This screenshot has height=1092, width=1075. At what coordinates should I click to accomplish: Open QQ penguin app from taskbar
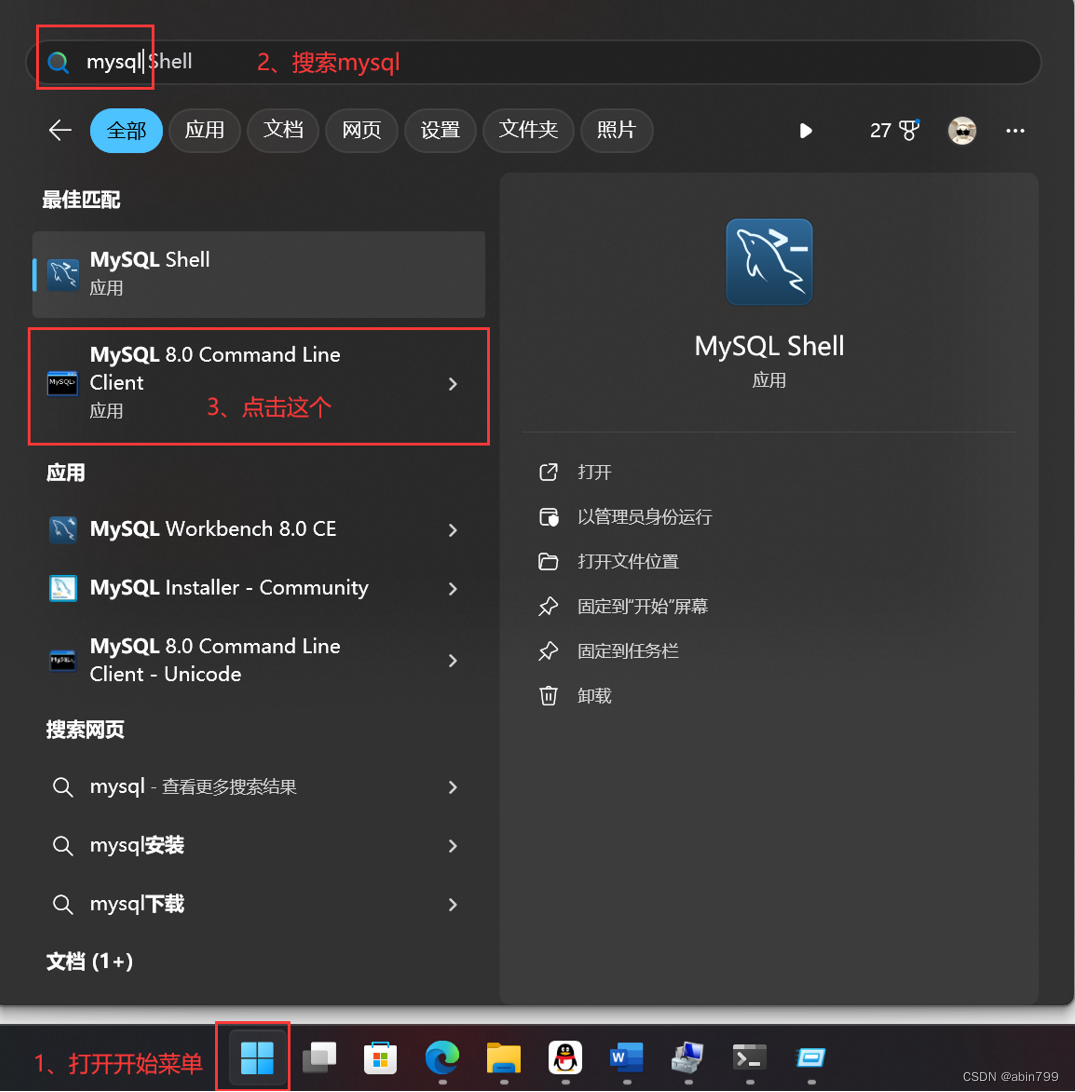565,1058
